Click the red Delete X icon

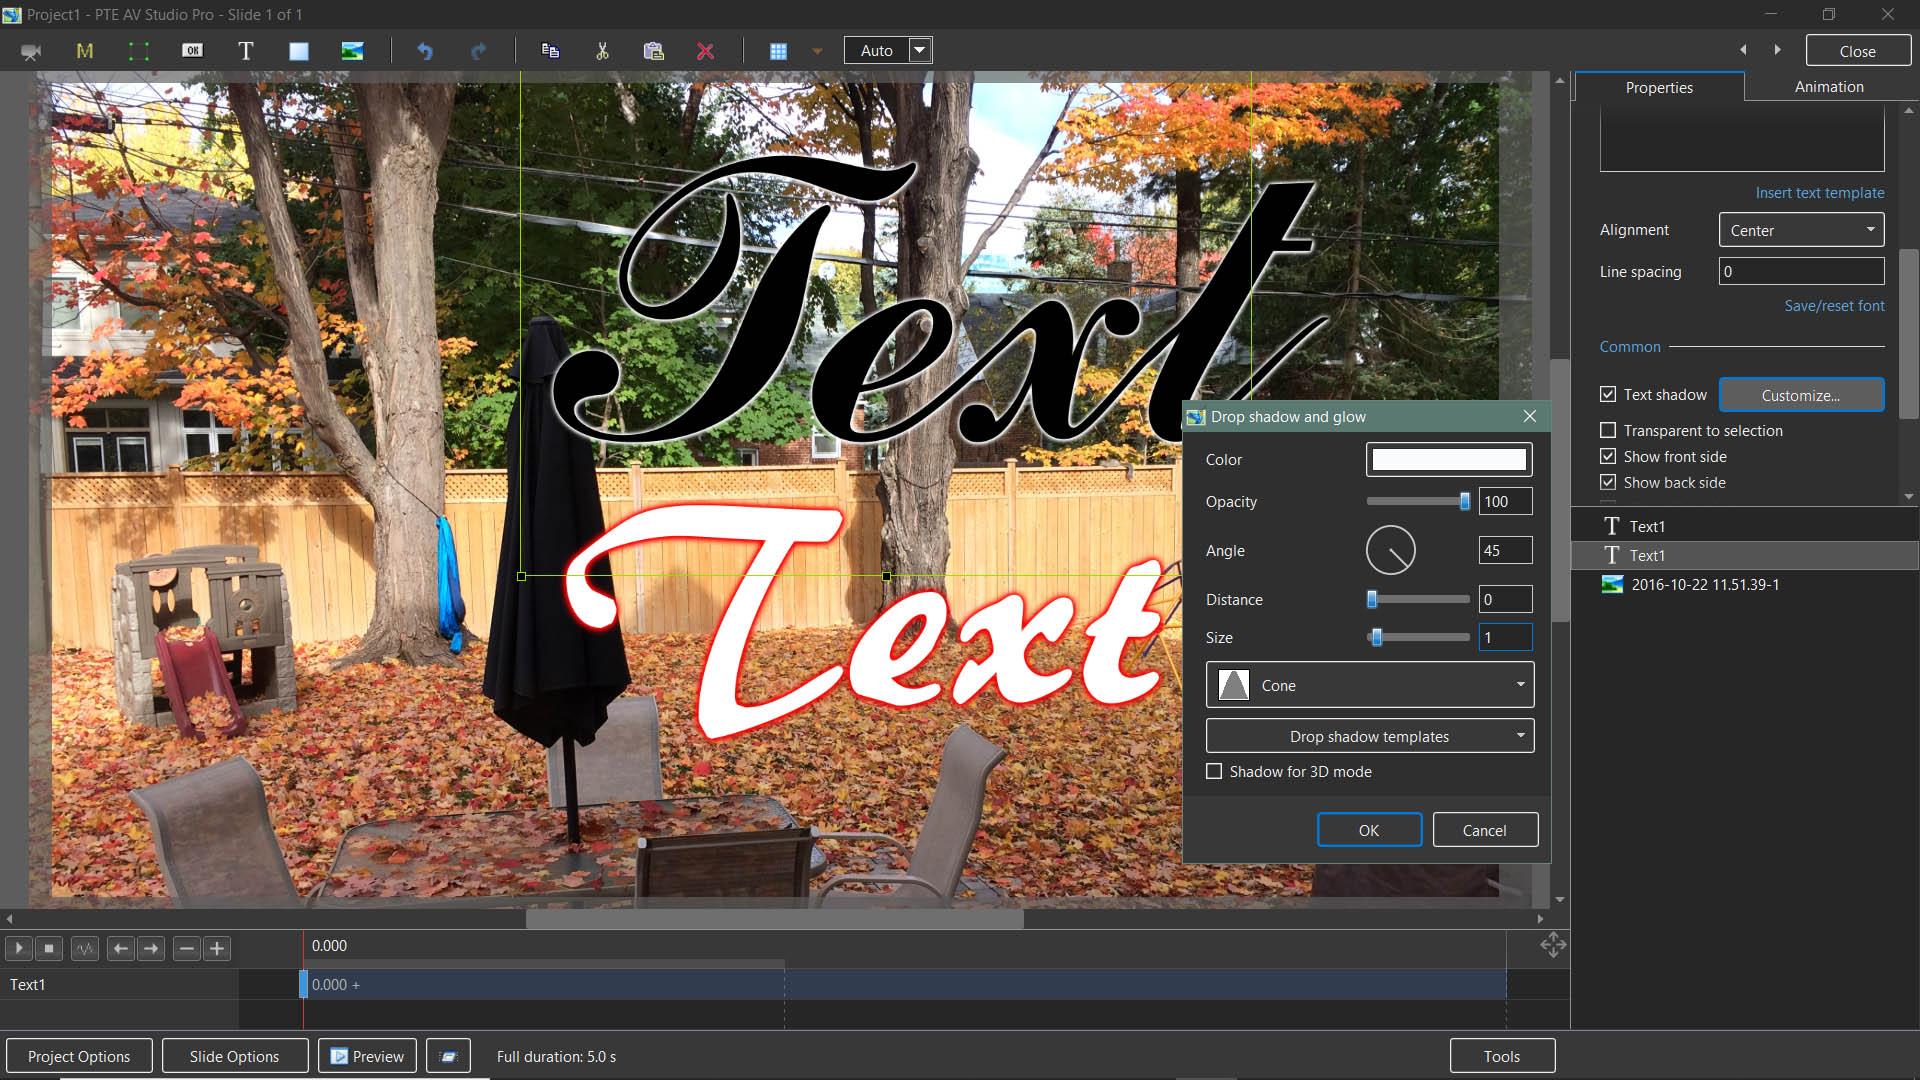coord(705,51)
